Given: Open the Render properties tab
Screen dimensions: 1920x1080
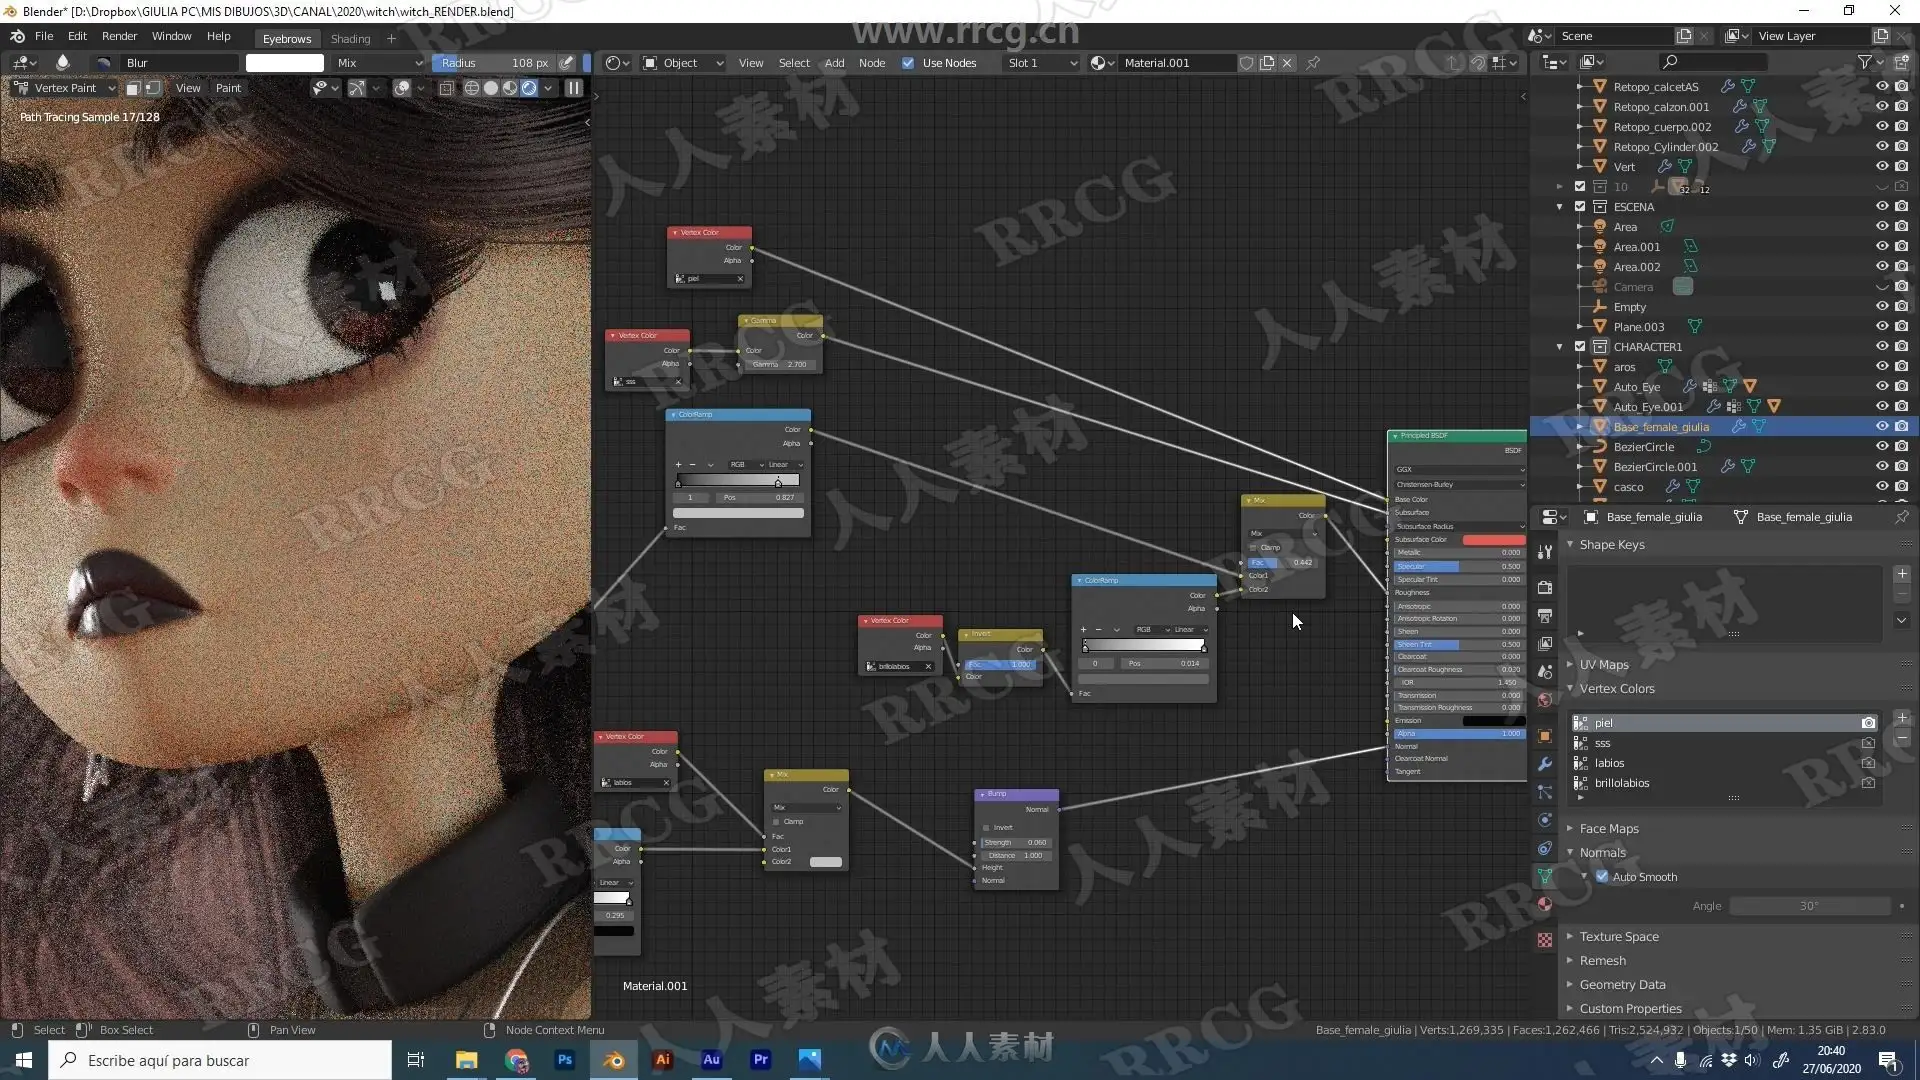Looking at the screenshot, I should coord(1545,588).
